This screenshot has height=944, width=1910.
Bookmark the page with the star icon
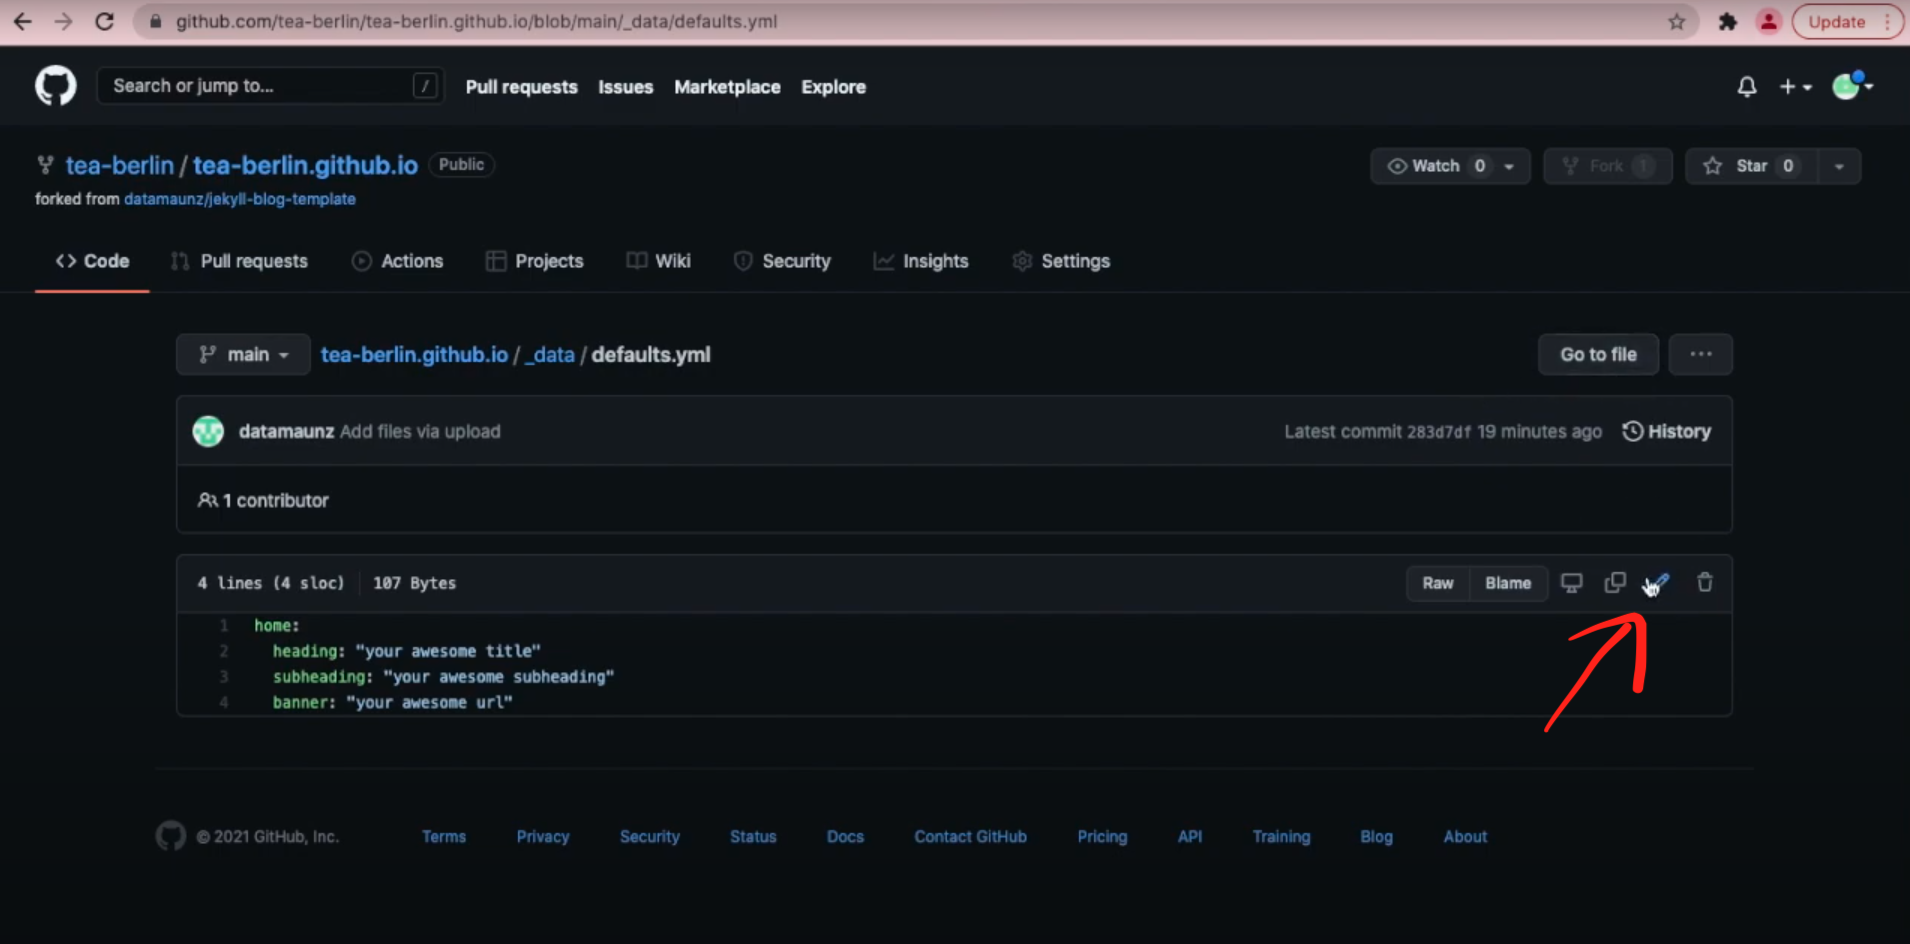point(1677,21)
